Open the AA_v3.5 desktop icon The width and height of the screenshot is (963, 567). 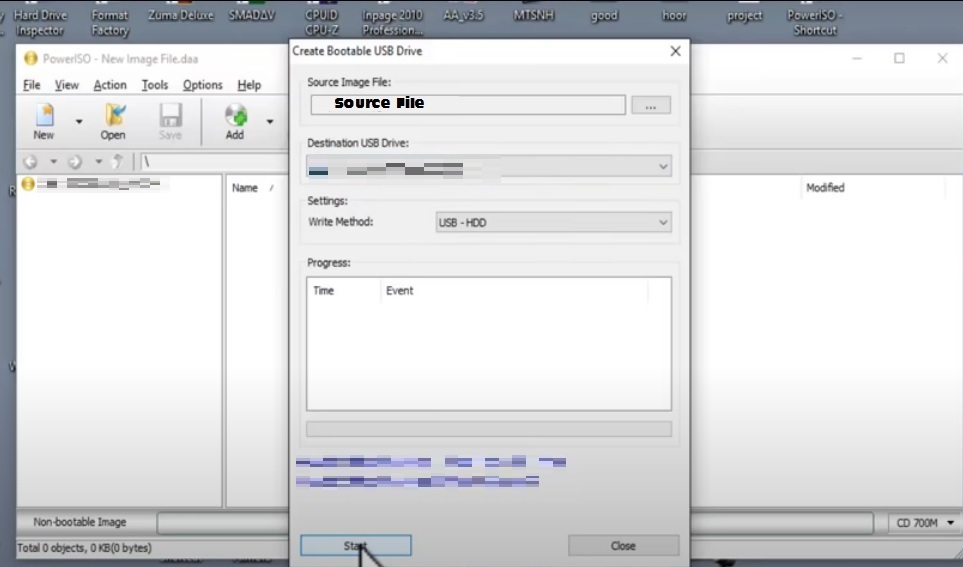click(x=464, y=14)
